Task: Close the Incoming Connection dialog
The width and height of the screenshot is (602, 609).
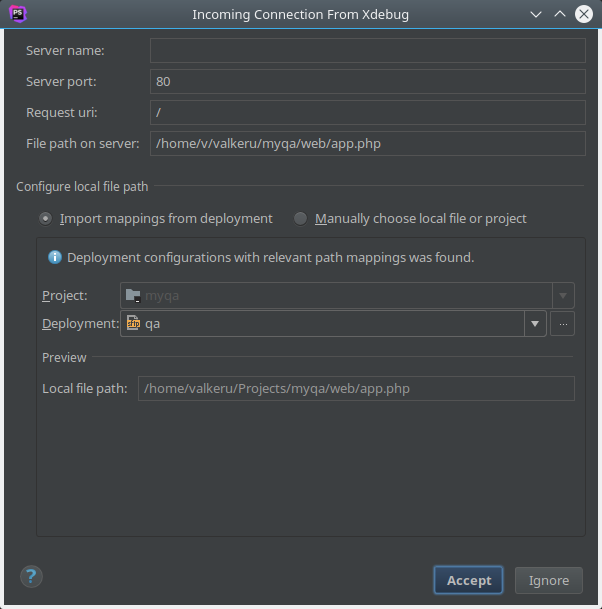Action: pyautogui.click(x=583, y=14)
